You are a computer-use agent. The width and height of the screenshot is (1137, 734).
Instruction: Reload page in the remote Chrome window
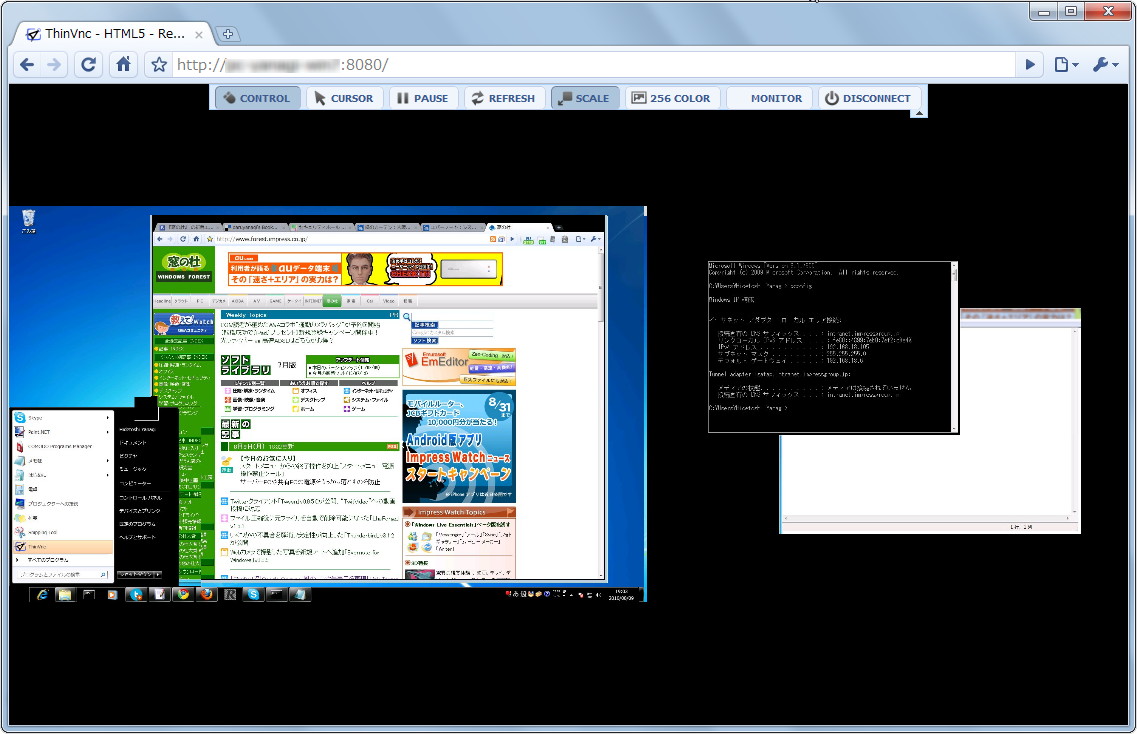(x=183, y=239)
